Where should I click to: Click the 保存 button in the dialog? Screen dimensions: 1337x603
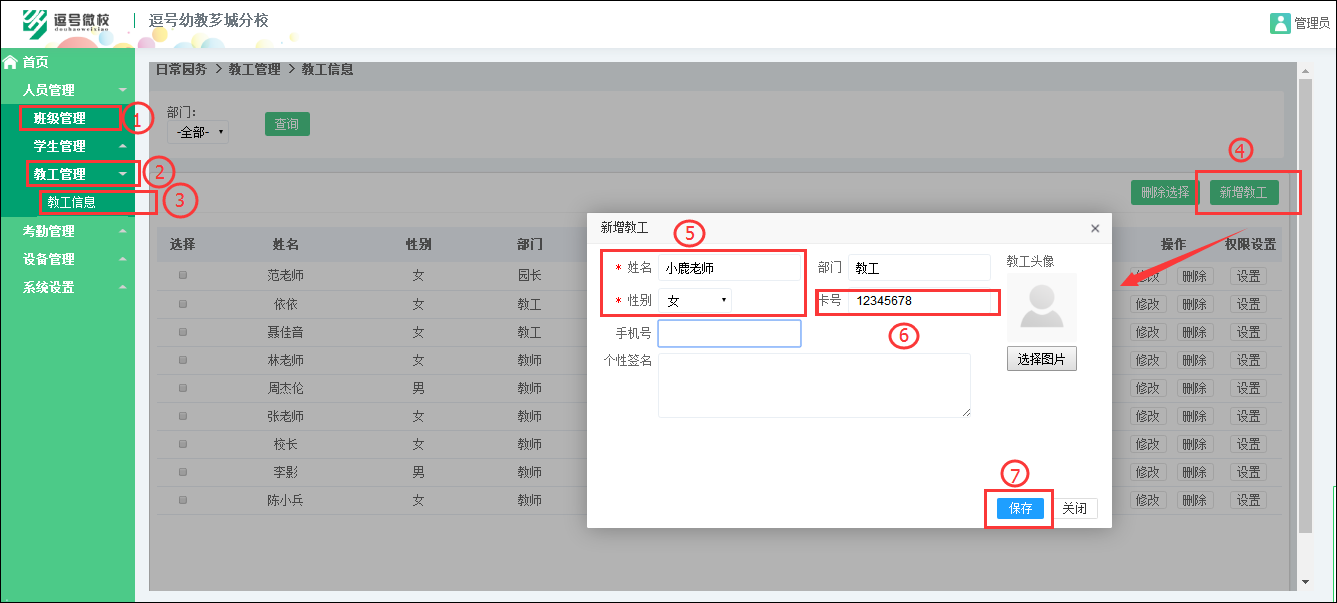1018,508
